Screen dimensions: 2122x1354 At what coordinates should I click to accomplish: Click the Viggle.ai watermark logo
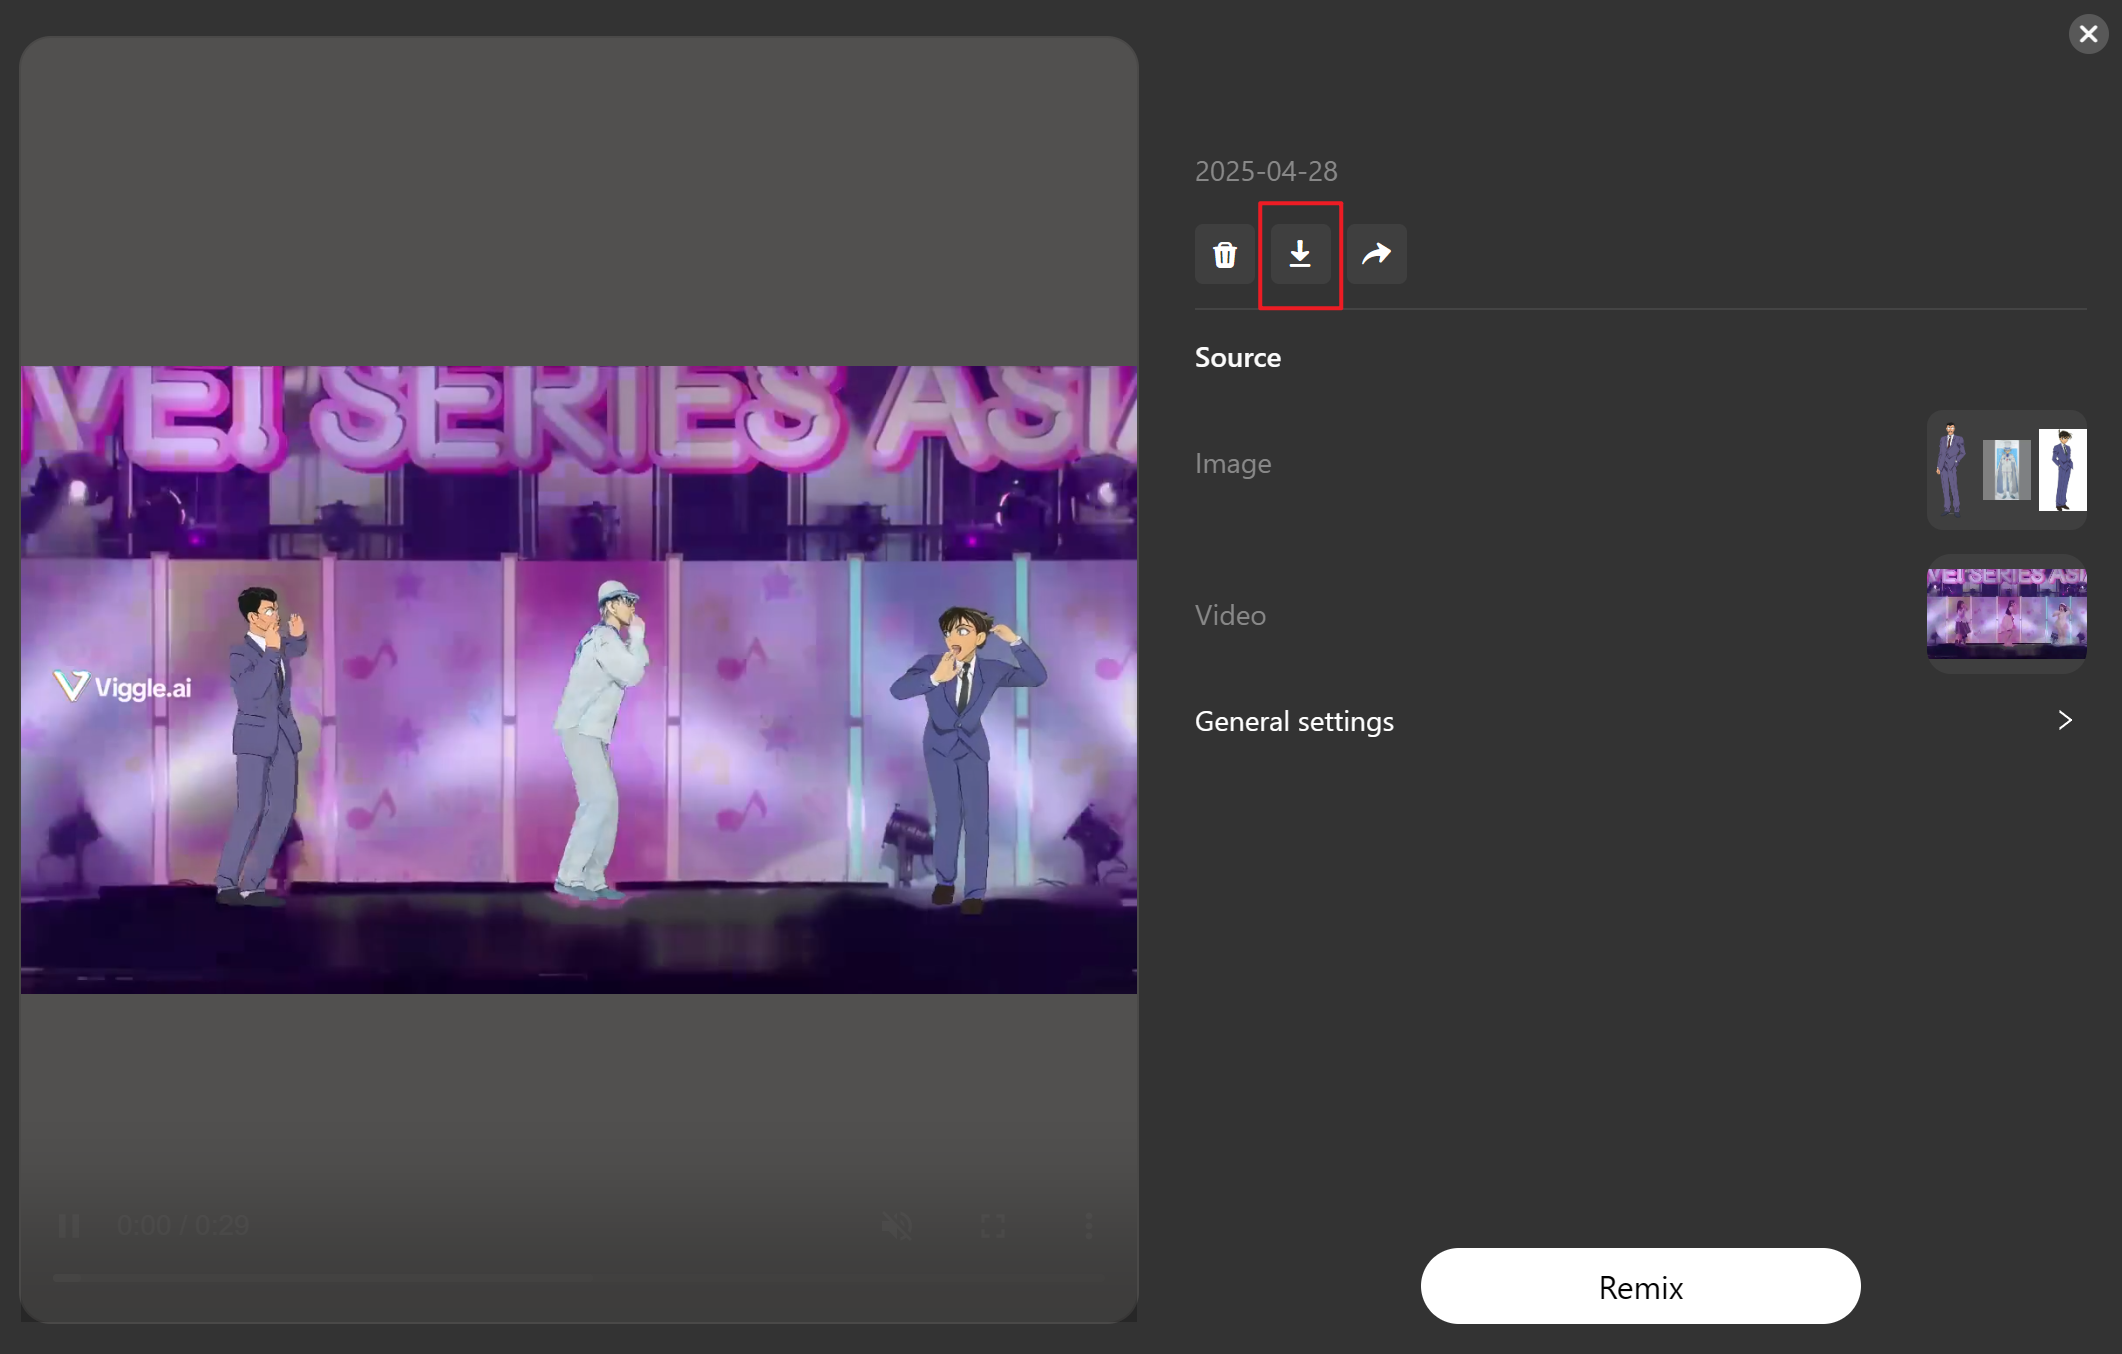tap(122, 687)
